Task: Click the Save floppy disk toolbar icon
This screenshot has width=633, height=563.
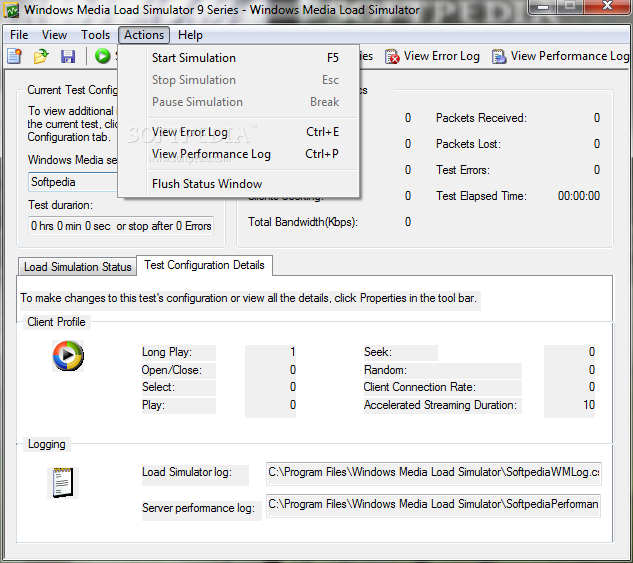Action: pos(68,56)
